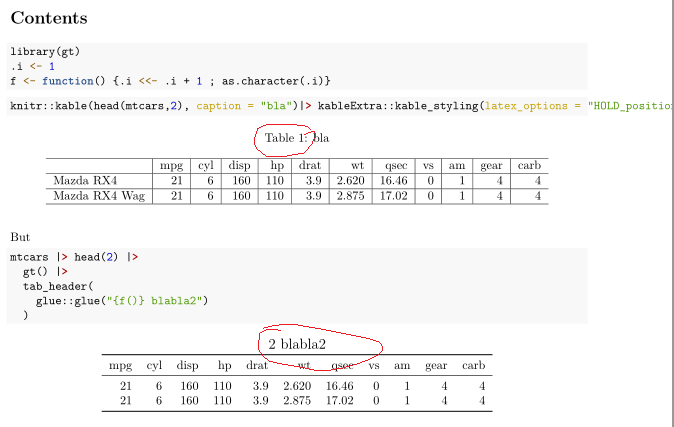
Task: Click the "carb" header in the blabla2 table
Action: tap(474, 366)
